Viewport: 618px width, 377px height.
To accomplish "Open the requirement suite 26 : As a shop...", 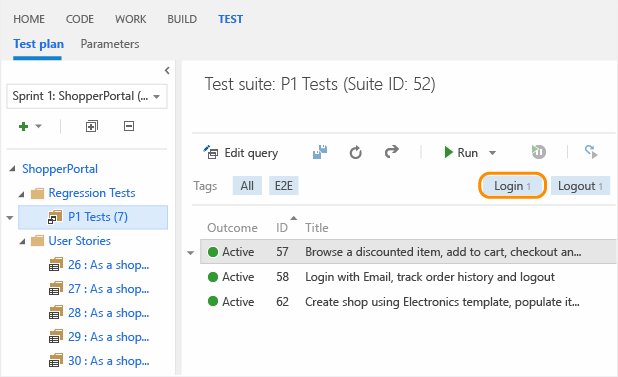I will pos(108,265).
